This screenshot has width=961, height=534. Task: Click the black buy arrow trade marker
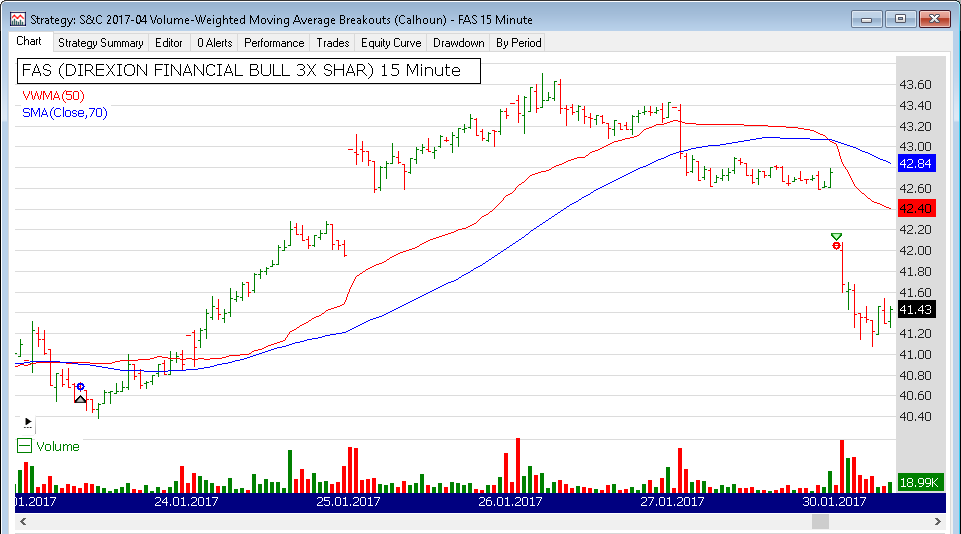click(81, 400)
